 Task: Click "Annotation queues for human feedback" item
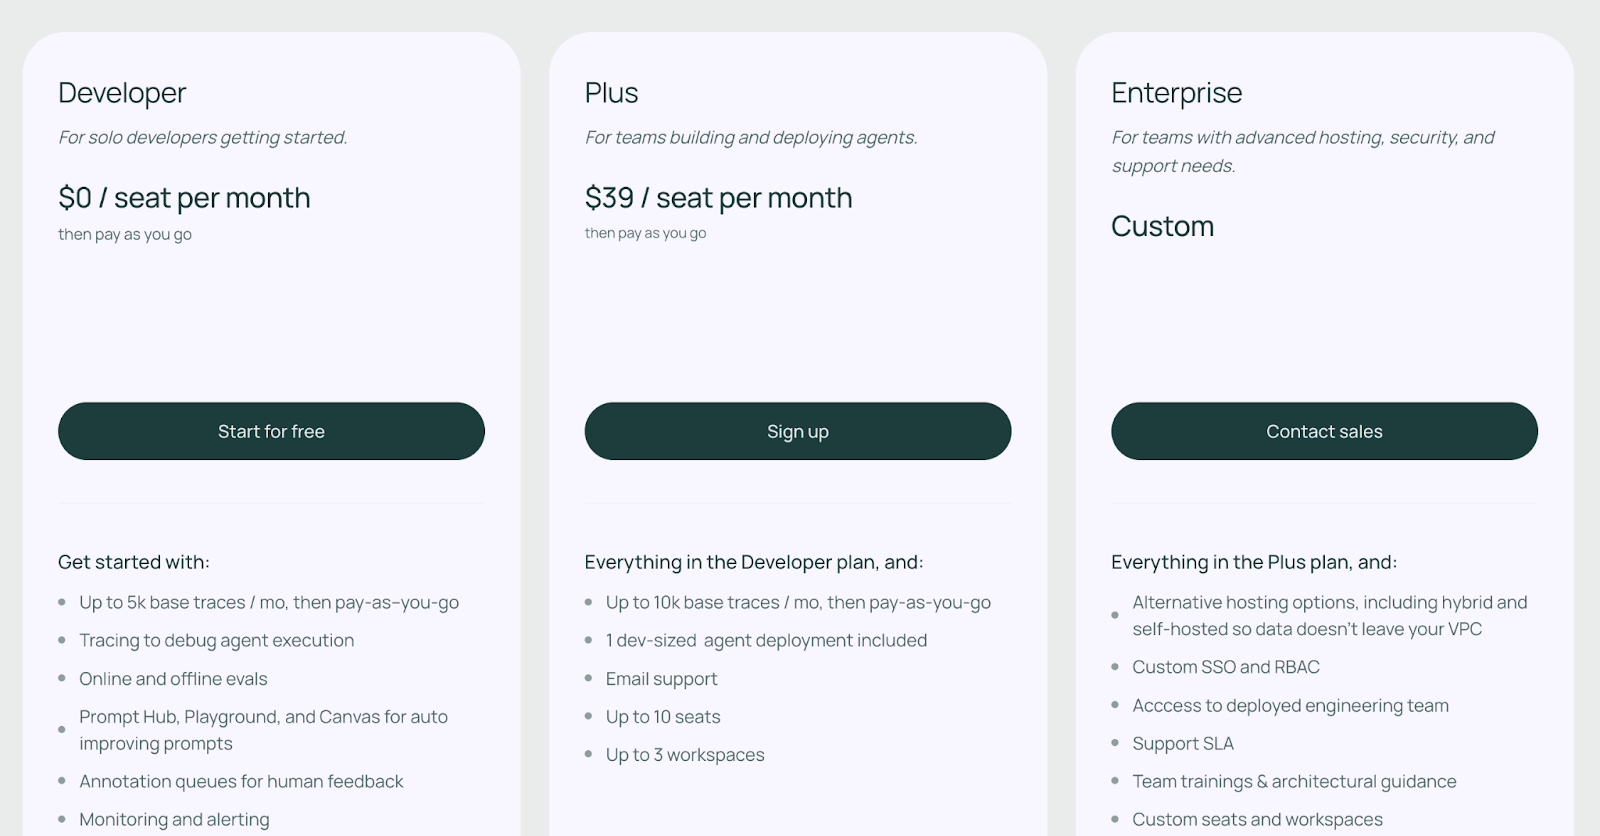(241, 781)
